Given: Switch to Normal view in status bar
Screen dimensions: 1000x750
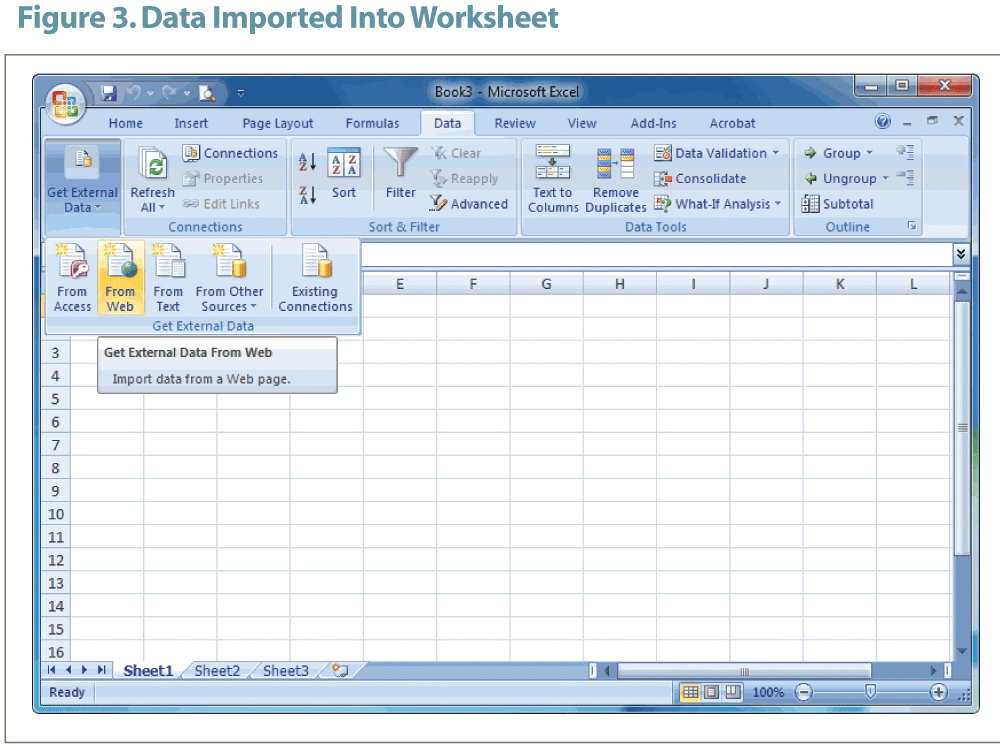Looking at the screenshot, I should click(690, 692).
